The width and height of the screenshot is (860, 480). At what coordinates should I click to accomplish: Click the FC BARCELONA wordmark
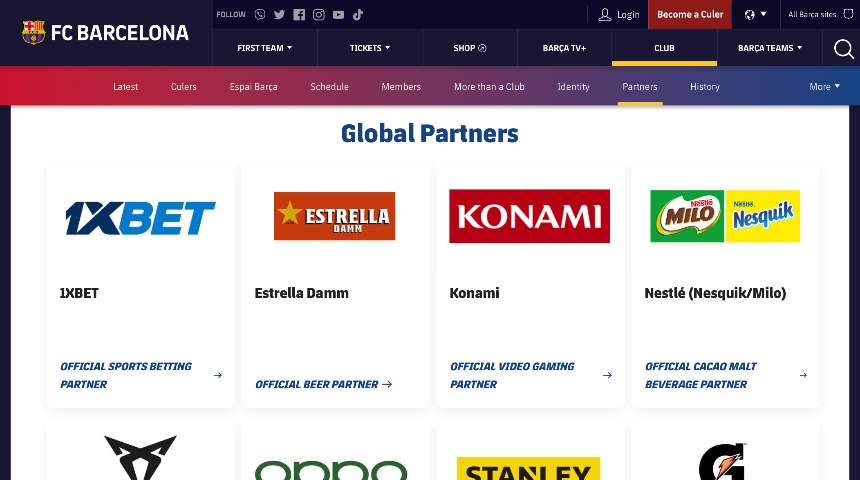pos(120,33)
